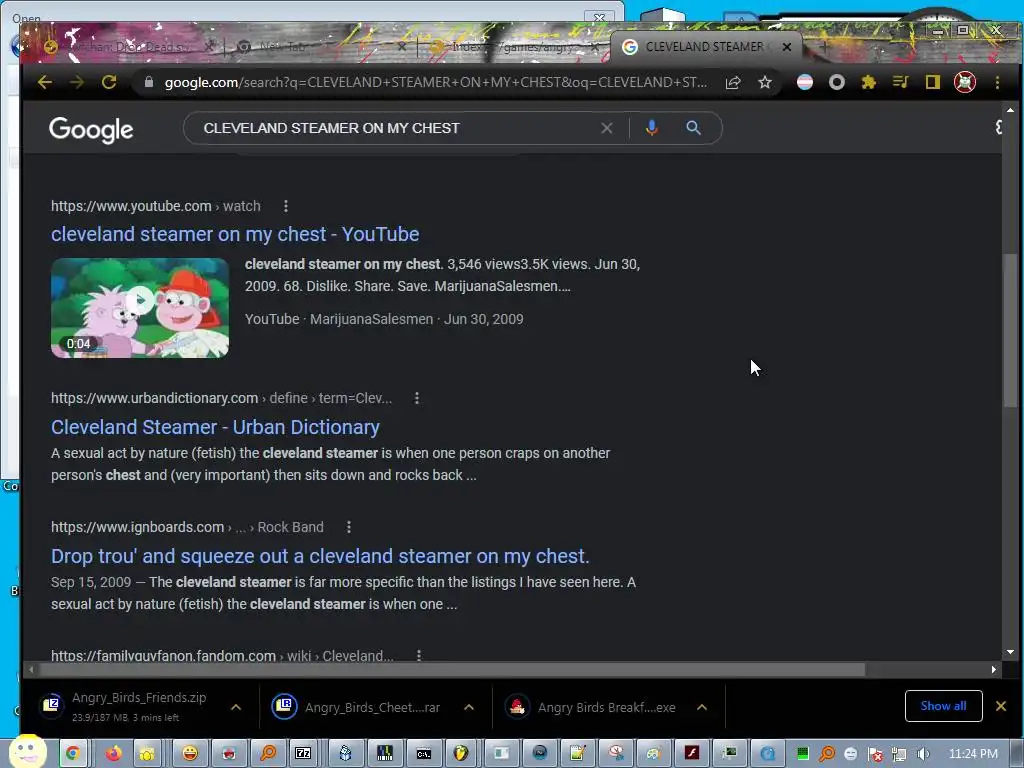Open the 7z archive app in taskbar

click(303, 753)
